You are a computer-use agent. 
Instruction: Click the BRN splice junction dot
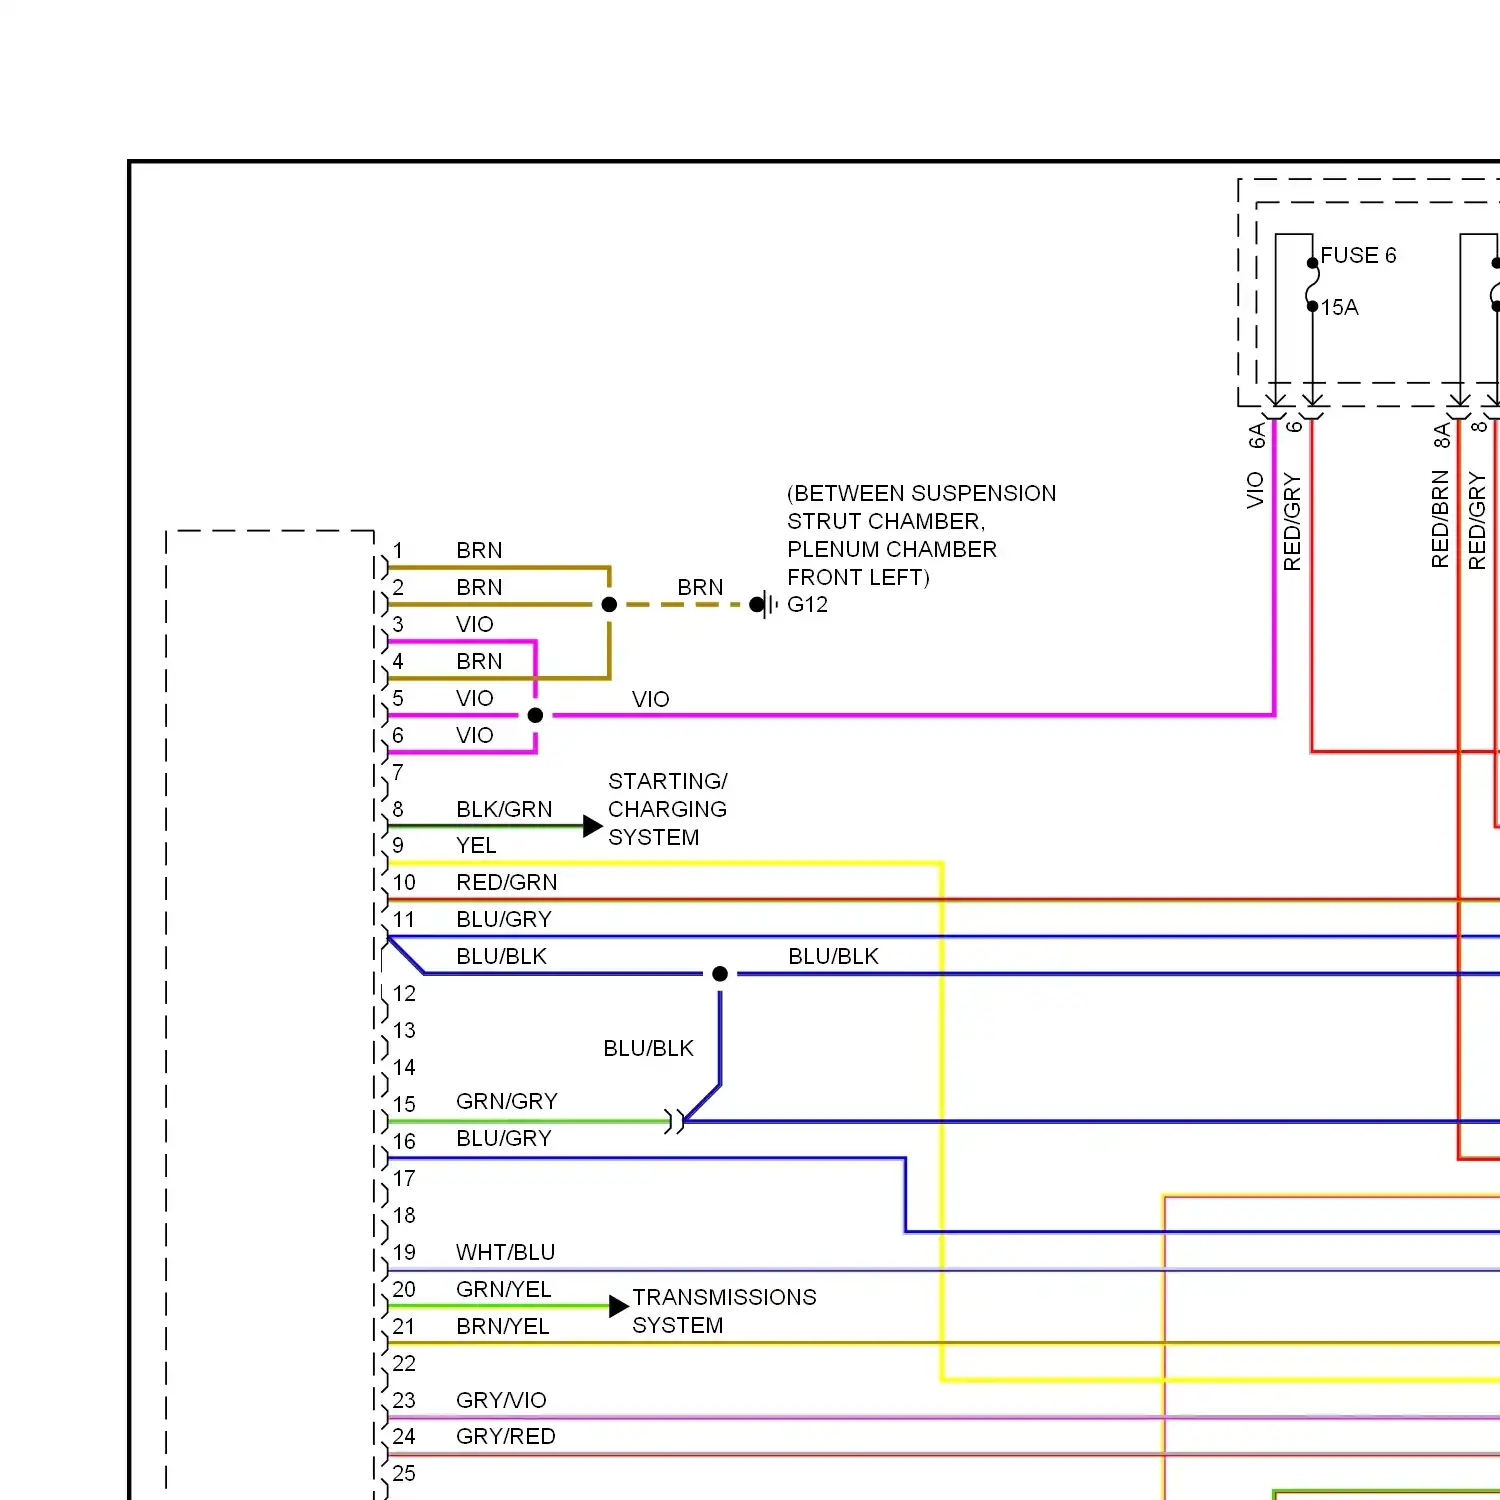point(609,604)
